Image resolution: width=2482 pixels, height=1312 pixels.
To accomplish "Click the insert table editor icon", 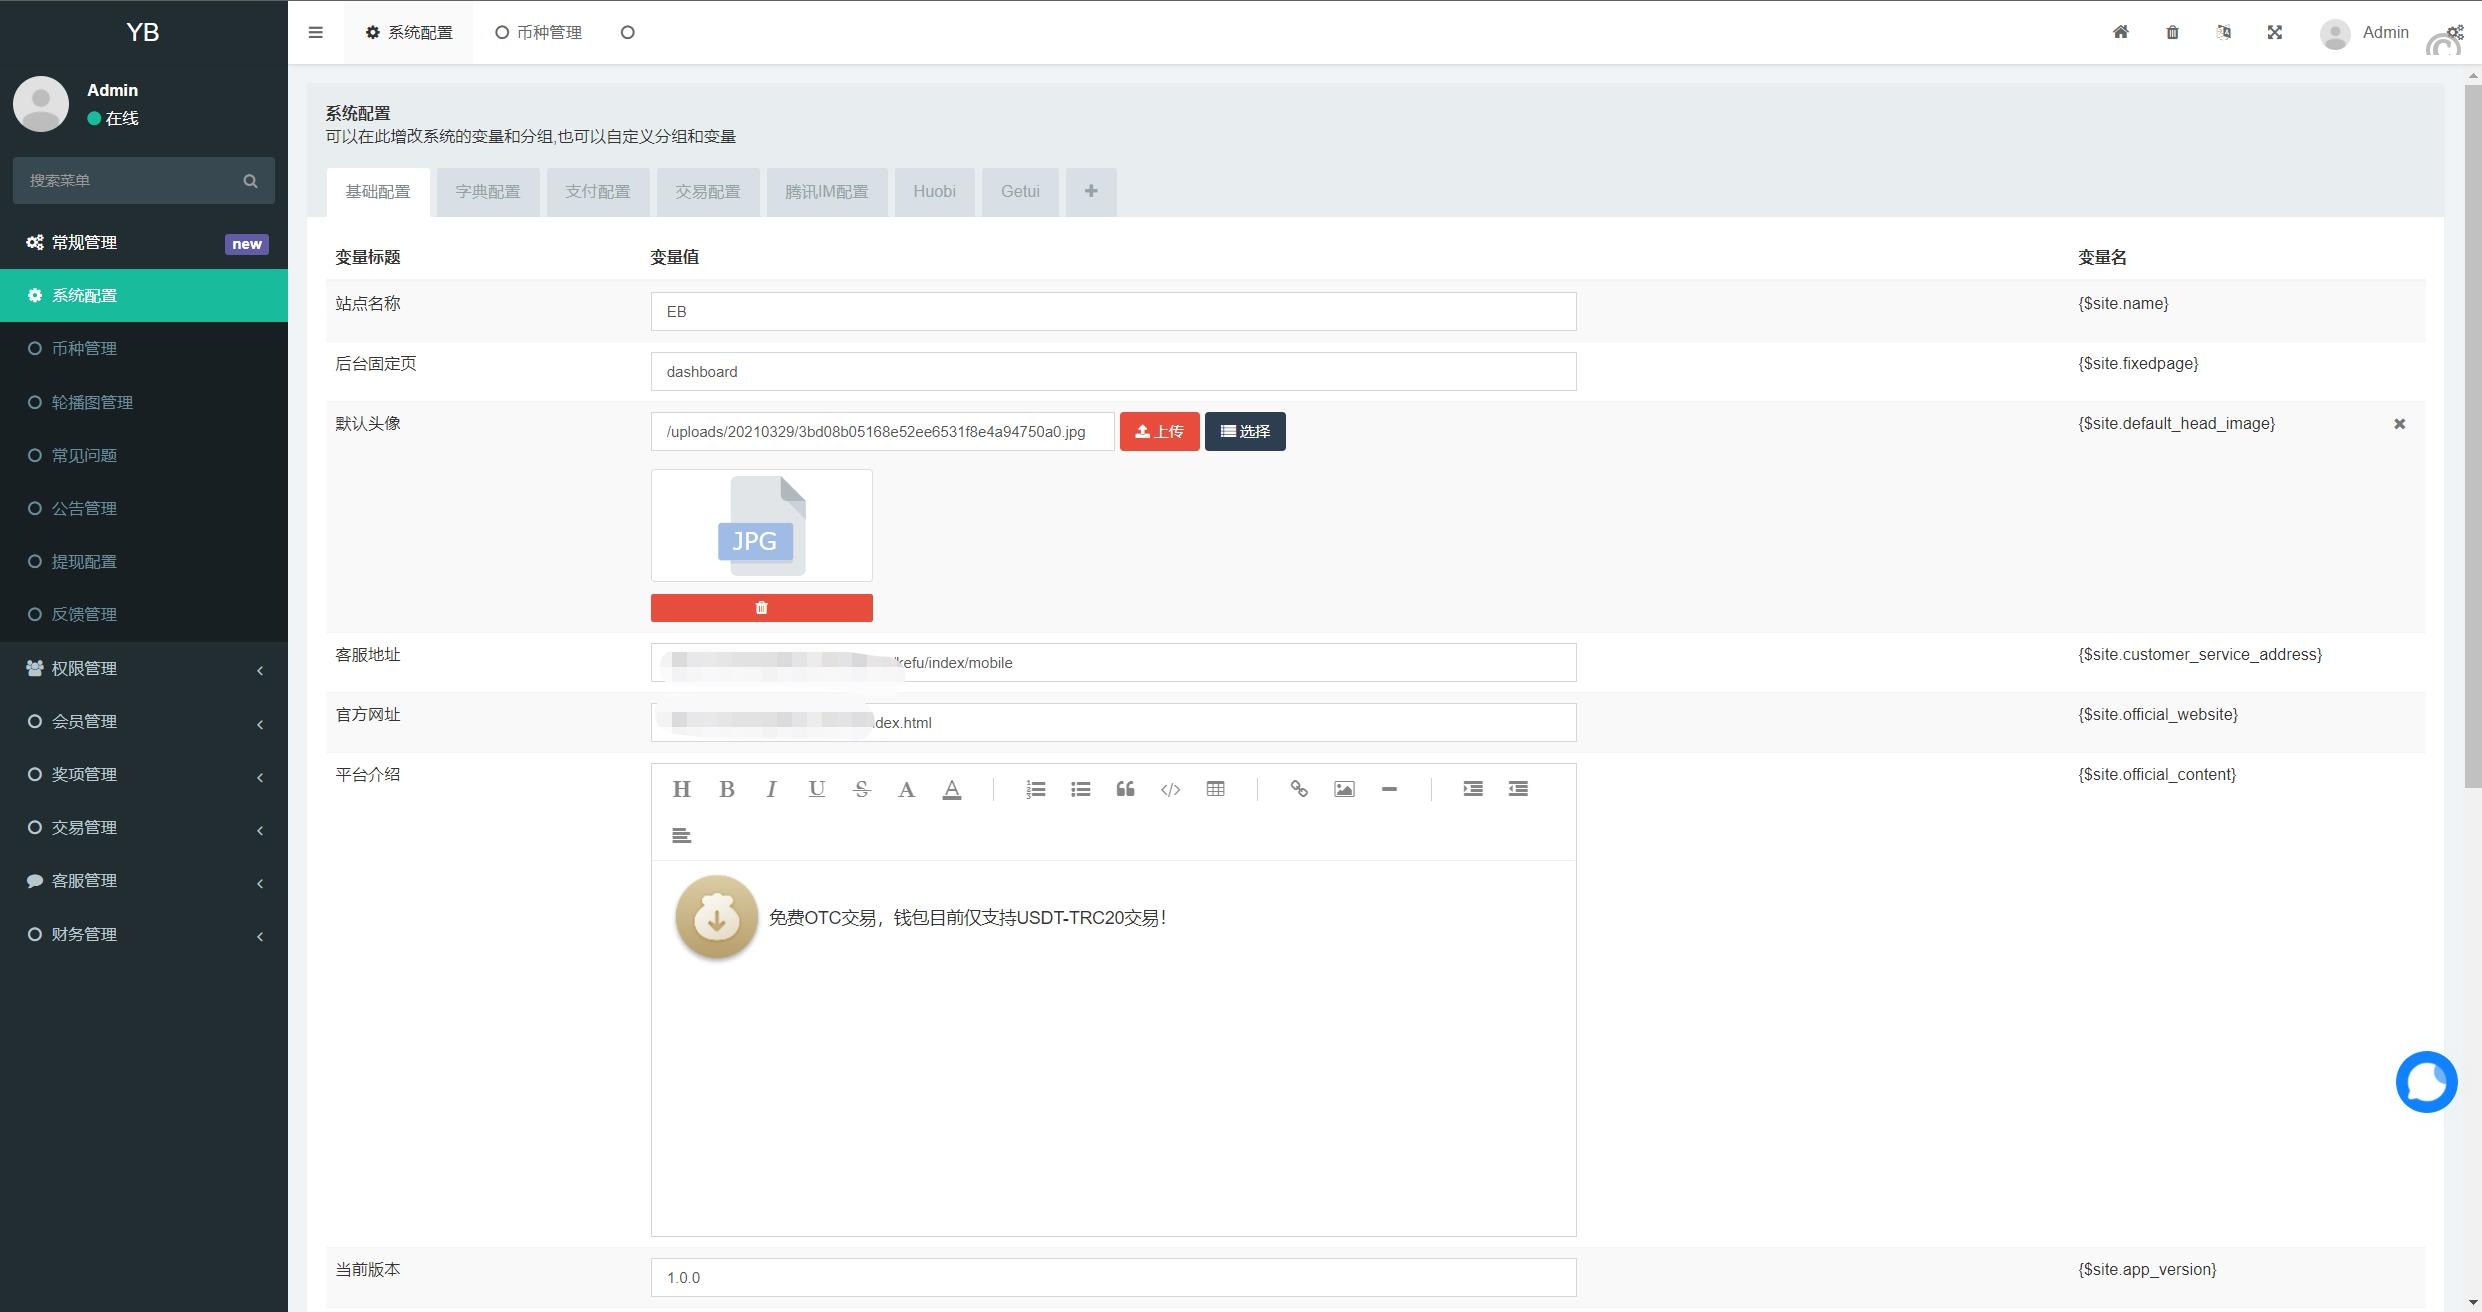I will pos(1215,789).
